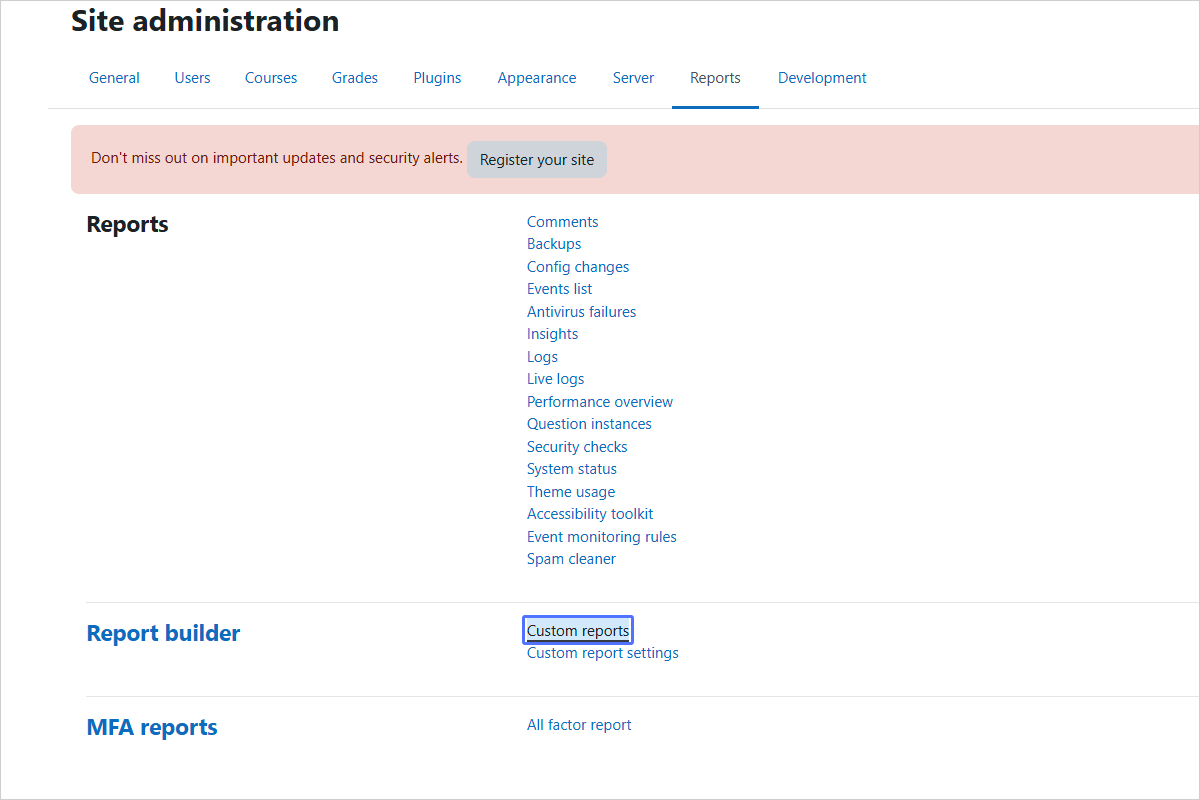Select the Plugins tab
1200x800 pixels.
tap(437, 78)
